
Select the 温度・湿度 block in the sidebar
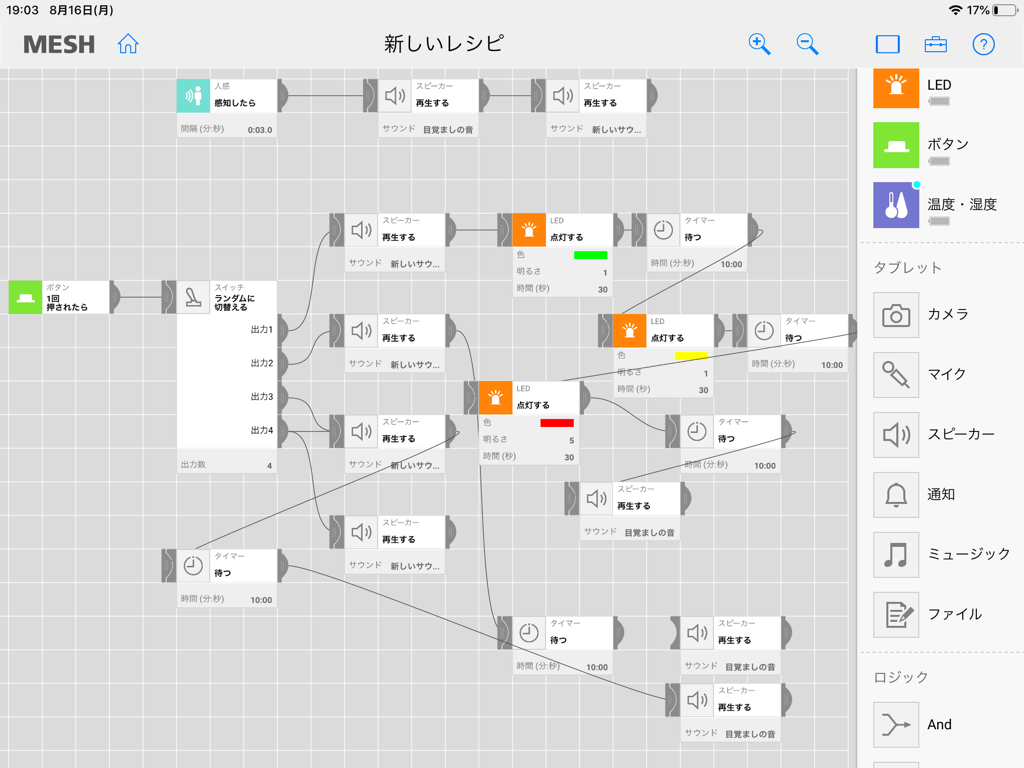896,205
